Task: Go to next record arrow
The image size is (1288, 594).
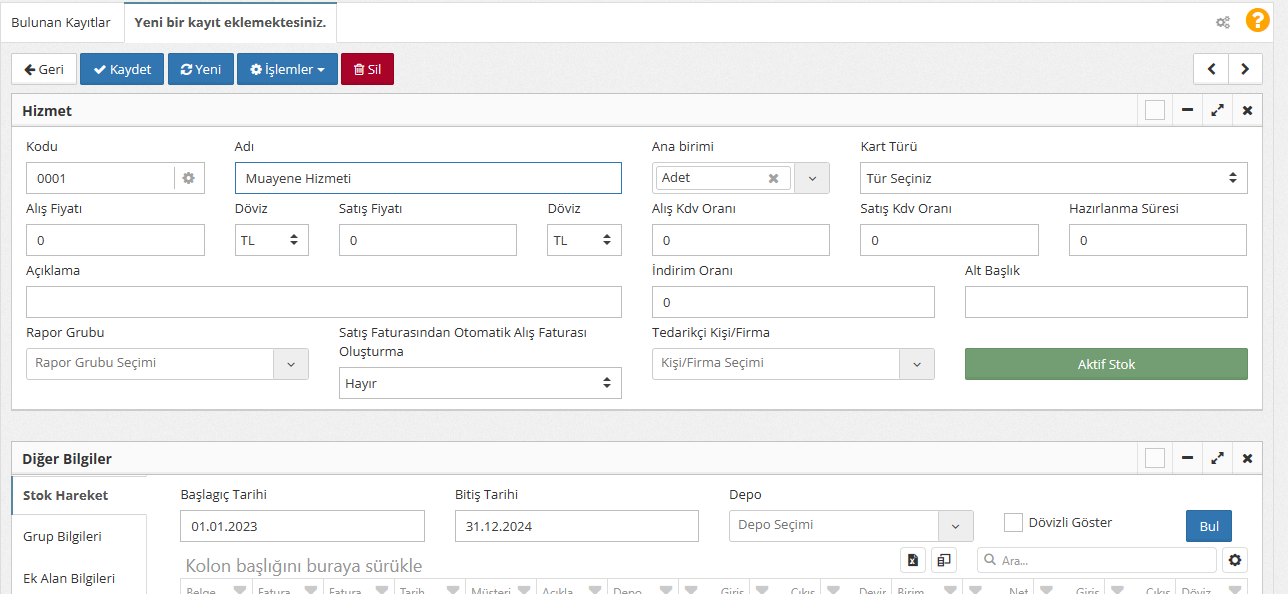Action: 1245,69
